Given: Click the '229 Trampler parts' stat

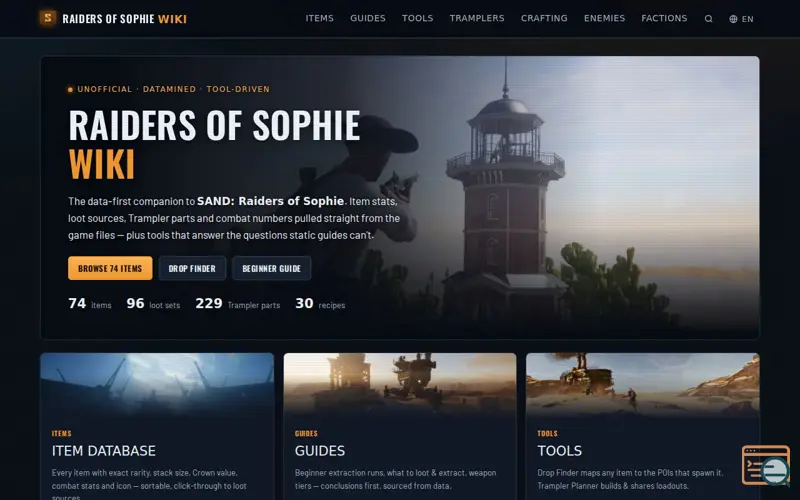Looking at the screenshot, I should tap(238, 304).
